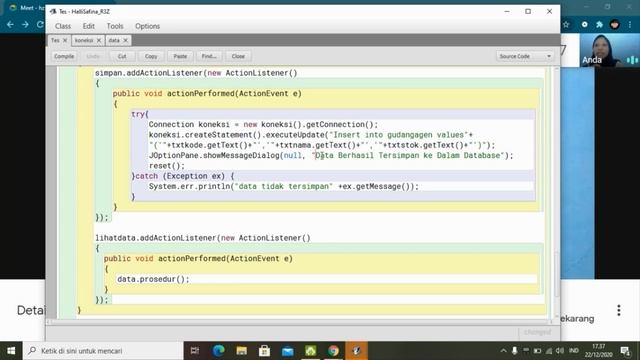
Task: Open the green app icon on the taskbar
Action: [x=311, y=351]
